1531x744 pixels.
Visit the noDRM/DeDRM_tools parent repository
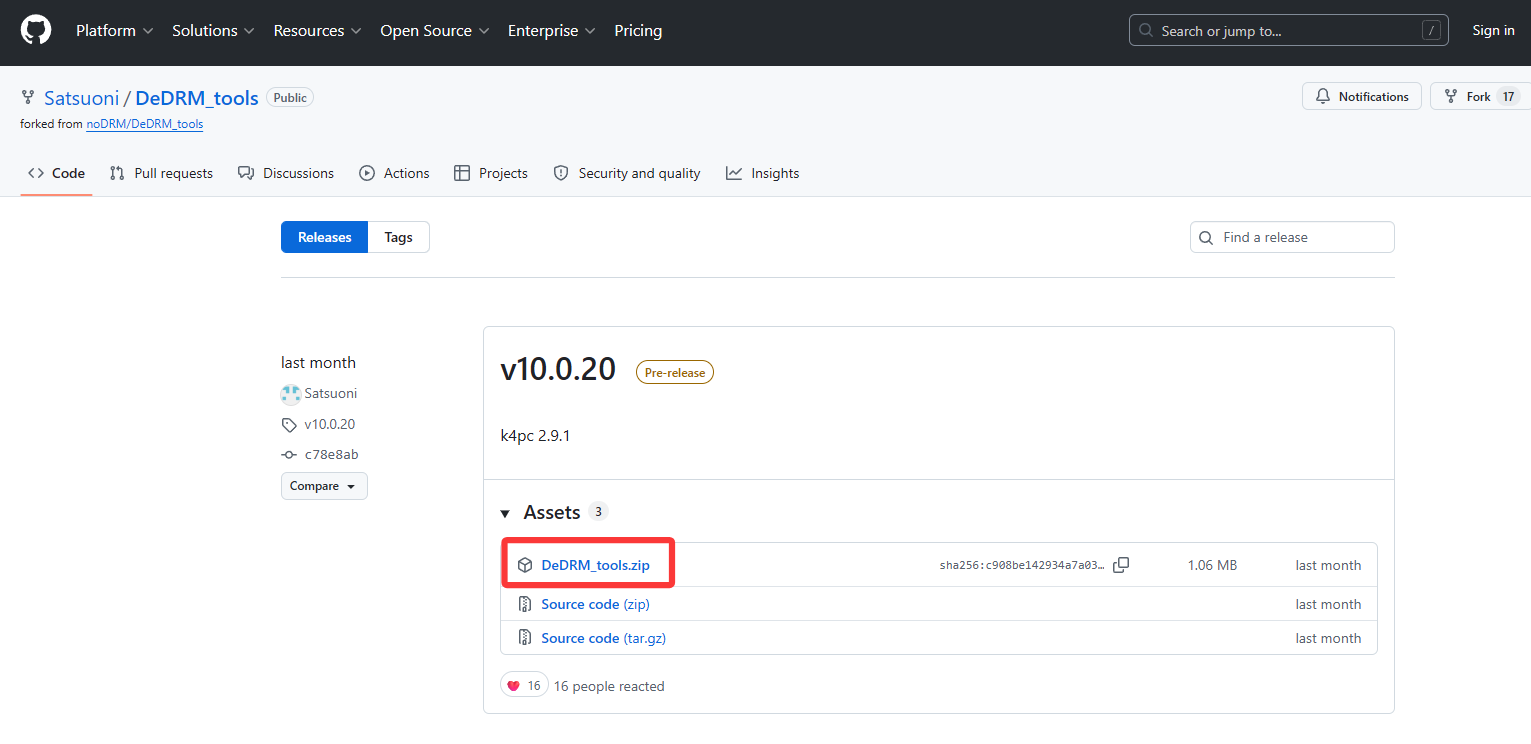tap(145, 124)
